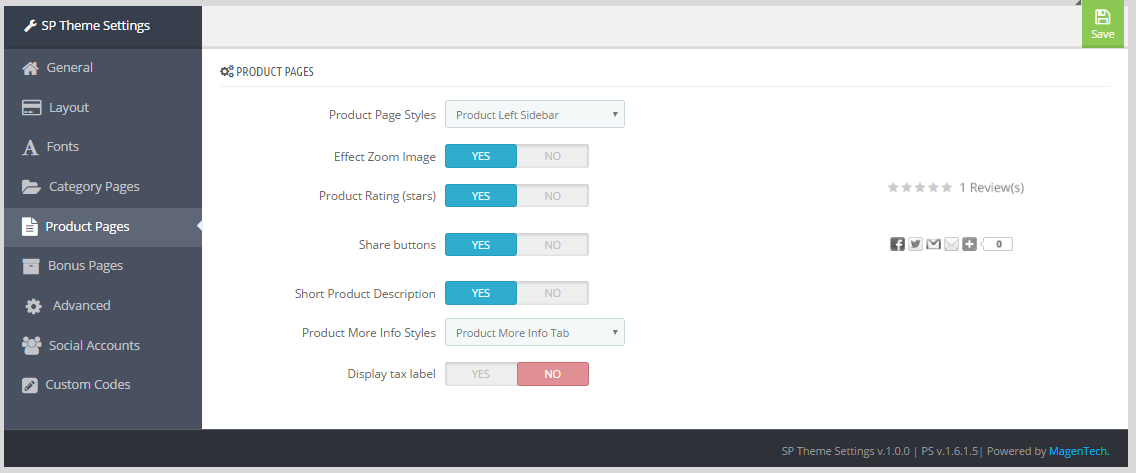Image resolution: width=1136 pixels, height=473 pixels.
Task: Click the Facebook share icon
Action: click(898, 244)
